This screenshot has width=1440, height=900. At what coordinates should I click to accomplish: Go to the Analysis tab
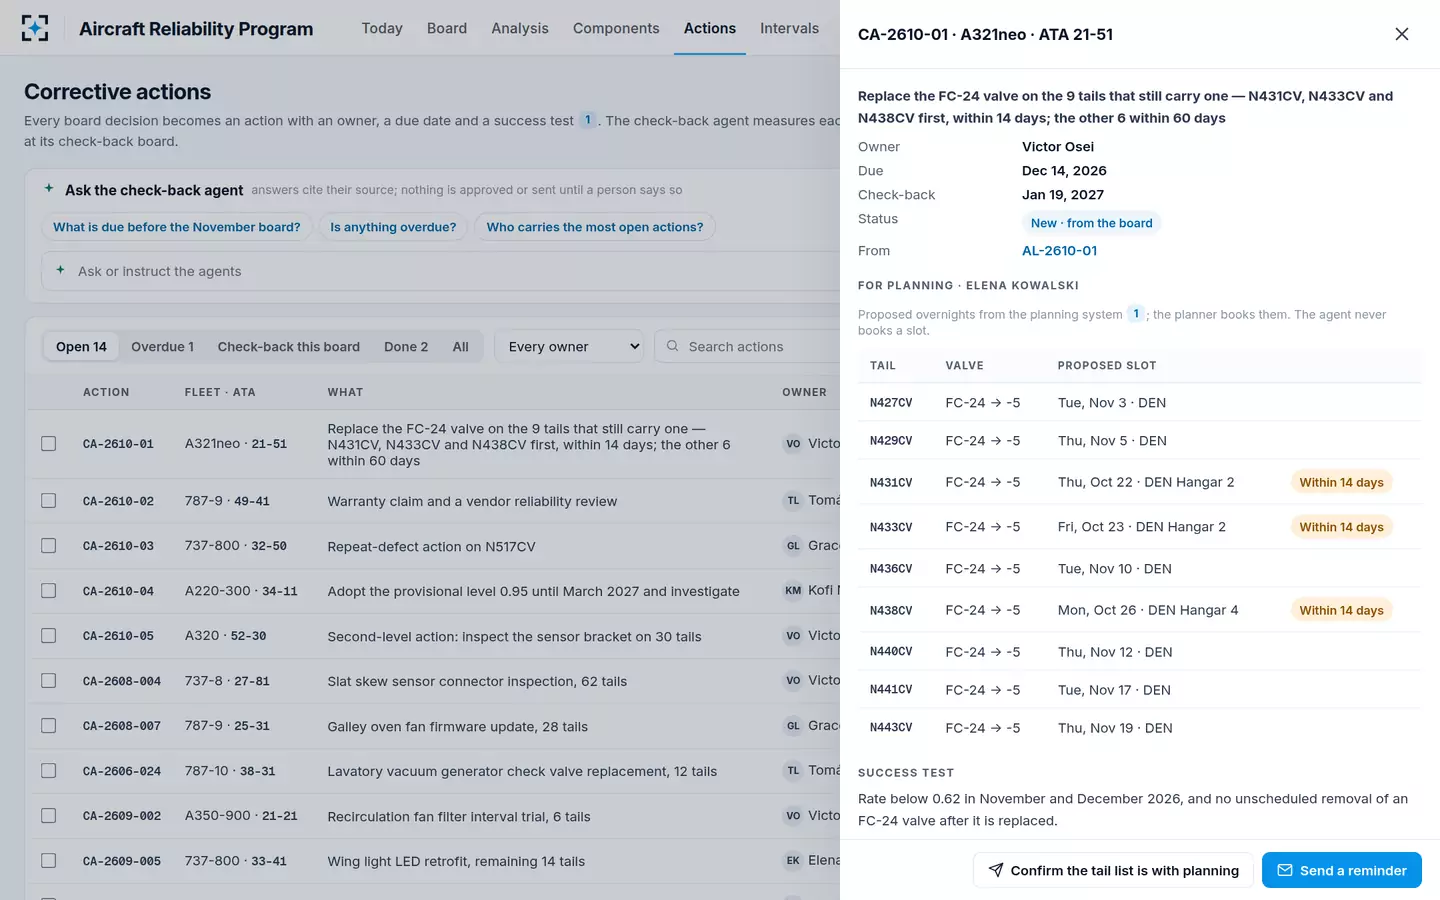tap(520, 28)
